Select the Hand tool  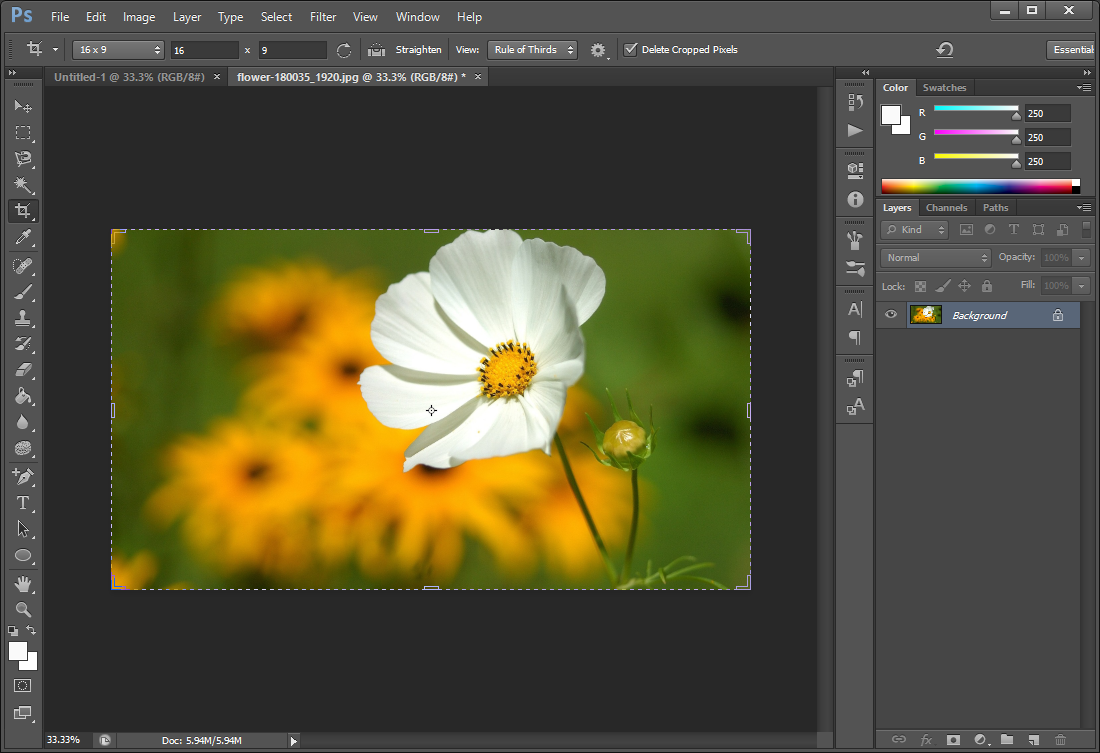[23, 583]
